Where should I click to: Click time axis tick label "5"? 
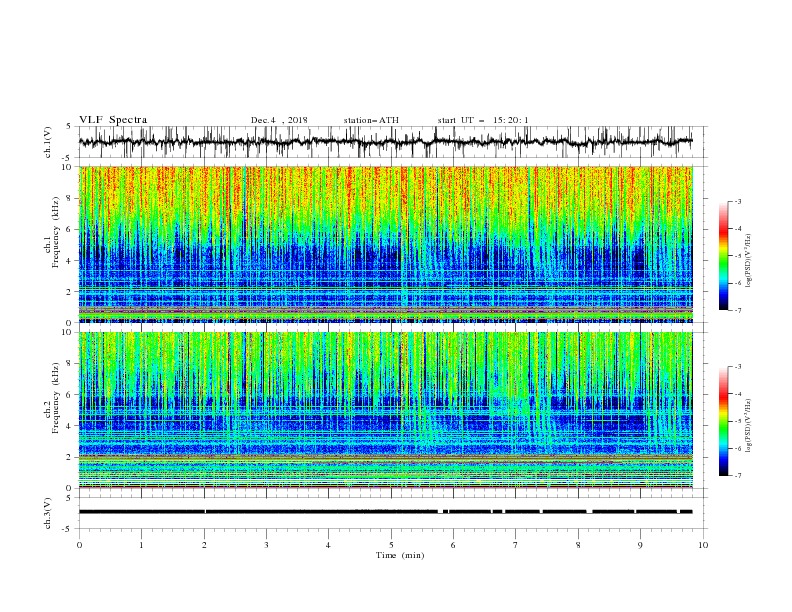click(x=391, y=545)
